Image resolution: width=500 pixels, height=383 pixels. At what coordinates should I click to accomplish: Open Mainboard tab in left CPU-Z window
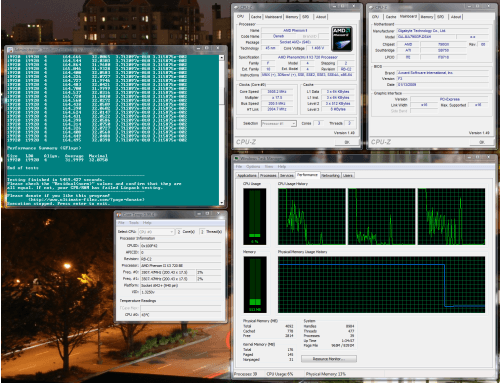(x=273, y=17)
